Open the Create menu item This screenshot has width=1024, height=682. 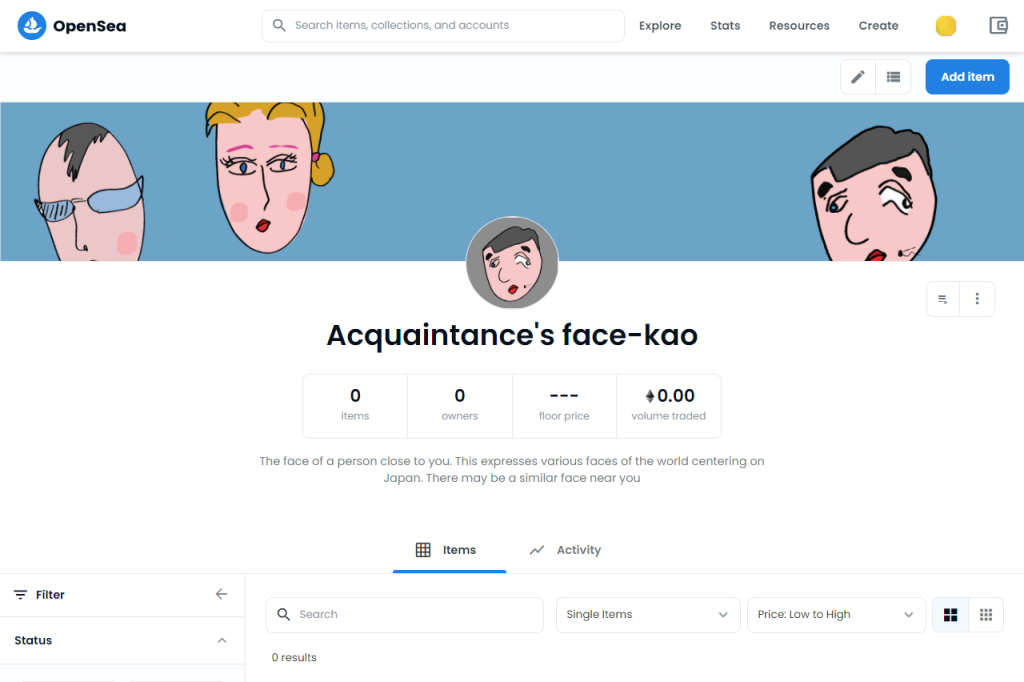(878, 25)
